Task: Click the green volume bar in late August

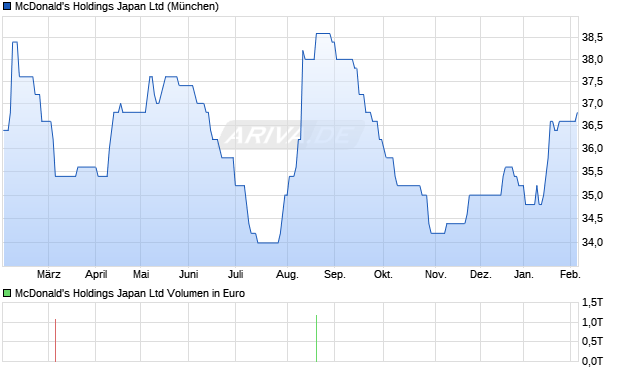Action: pos(316,338)
